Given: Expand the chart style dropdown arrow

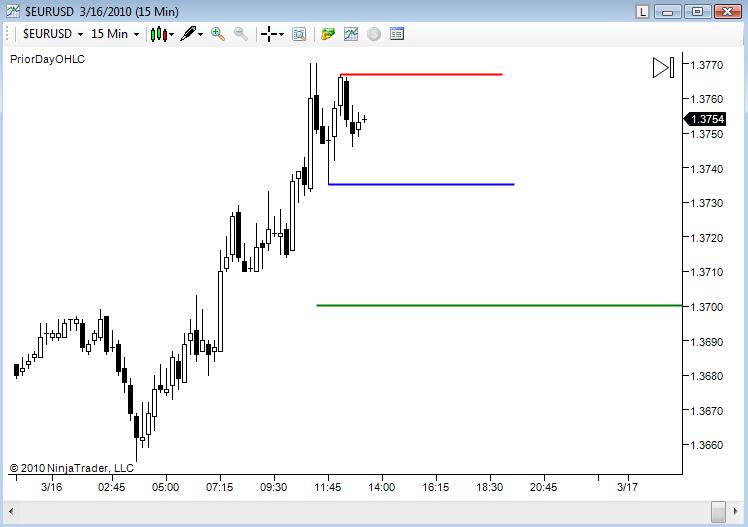Looking at the screenshot, I should coord(171,34).
